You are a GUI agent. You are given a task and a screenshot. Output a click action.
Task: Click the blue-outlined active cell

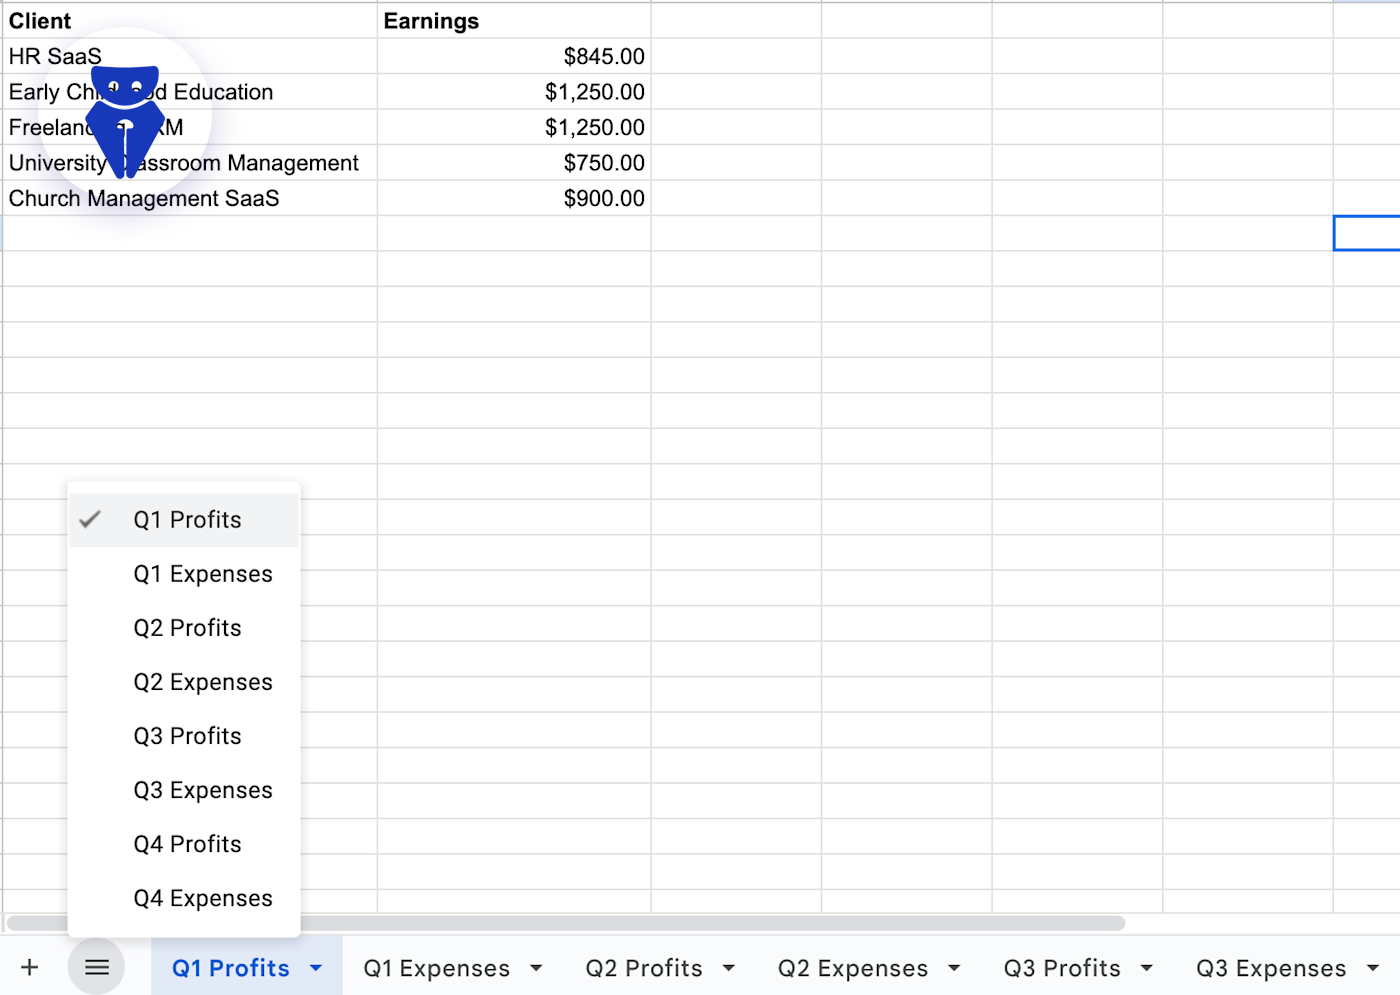point(1367,233)
